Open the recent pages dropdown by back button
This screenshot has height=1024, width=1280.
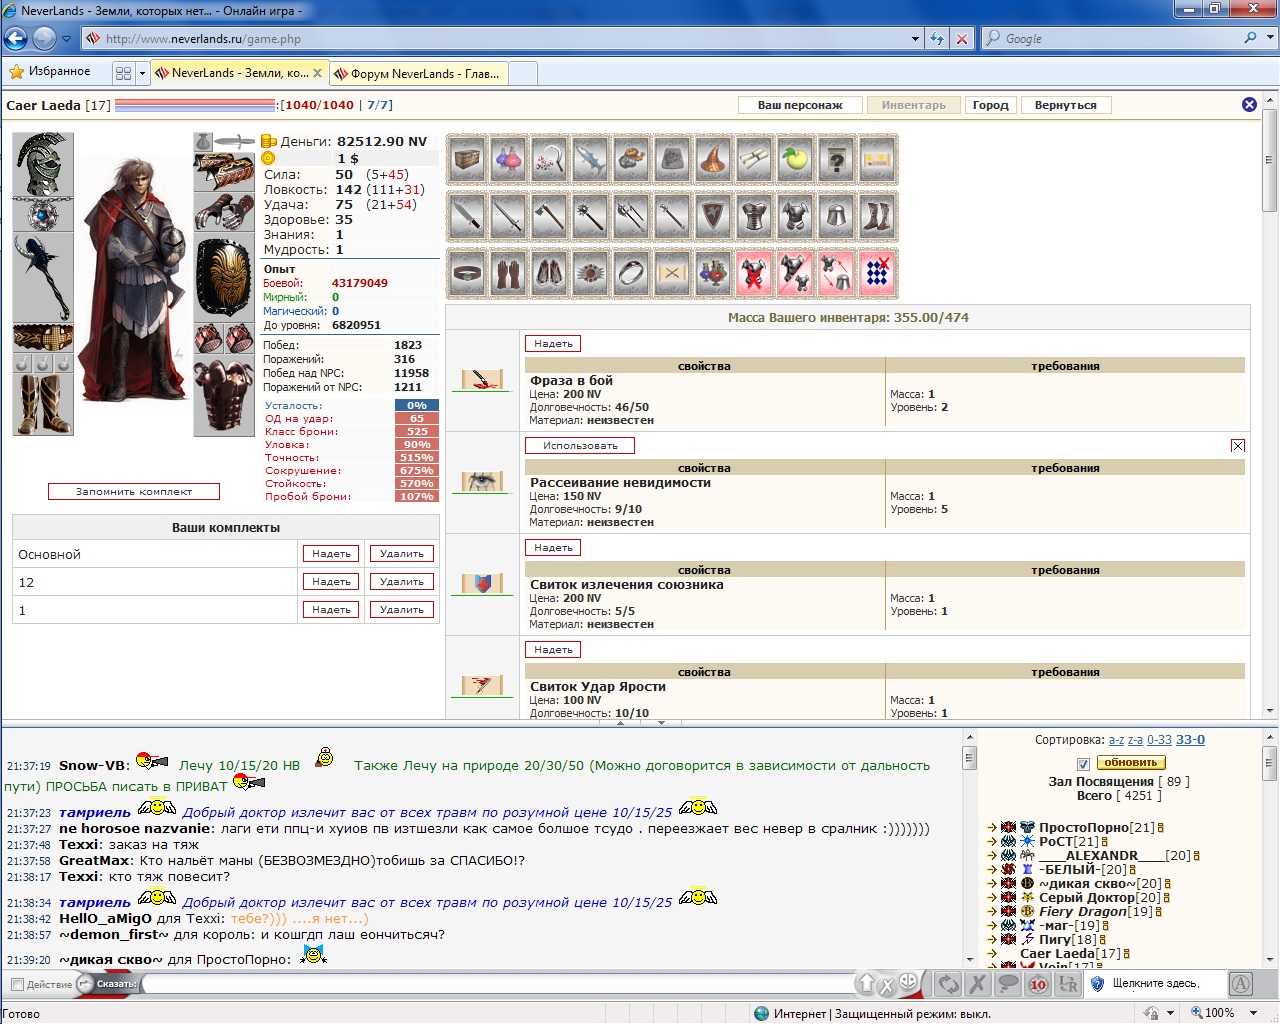pos(66,39)
